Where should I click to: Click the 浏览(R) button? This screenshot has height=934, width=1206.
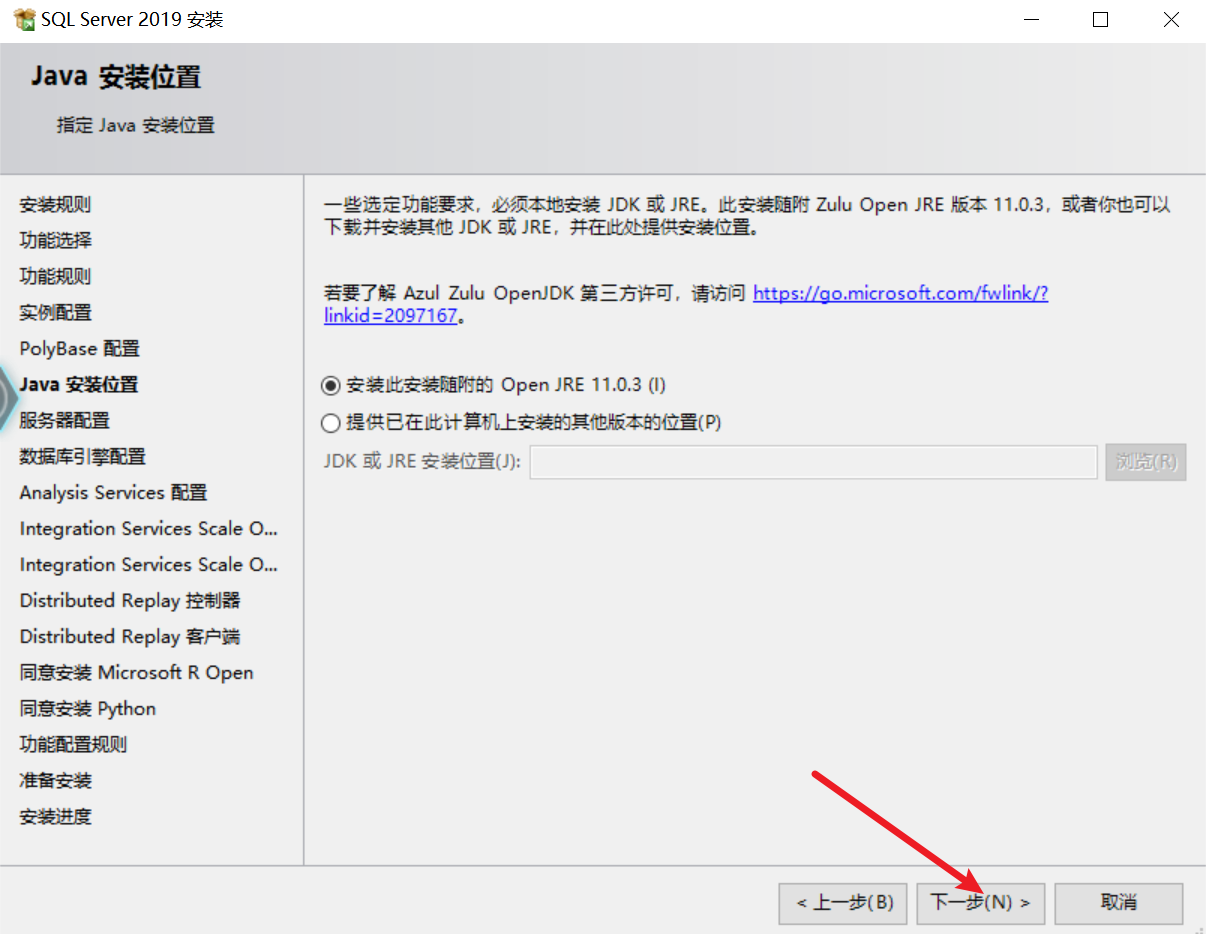point(1145,462)
